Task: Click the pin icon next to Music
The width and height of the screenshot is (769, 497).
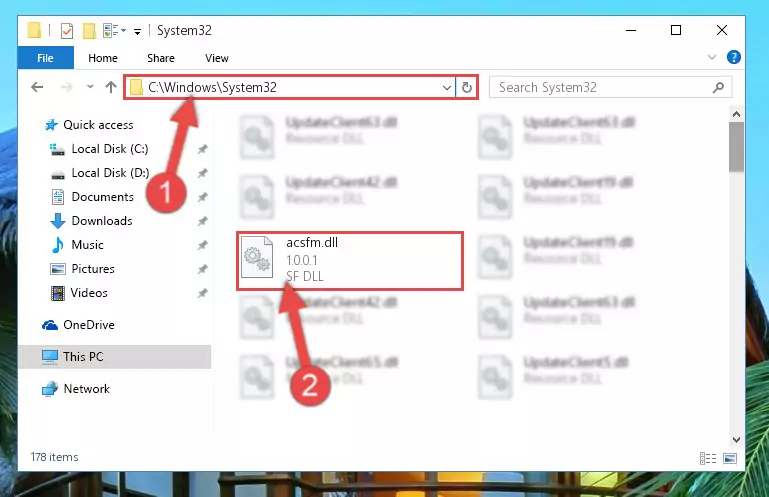Action: click(202, 245)
